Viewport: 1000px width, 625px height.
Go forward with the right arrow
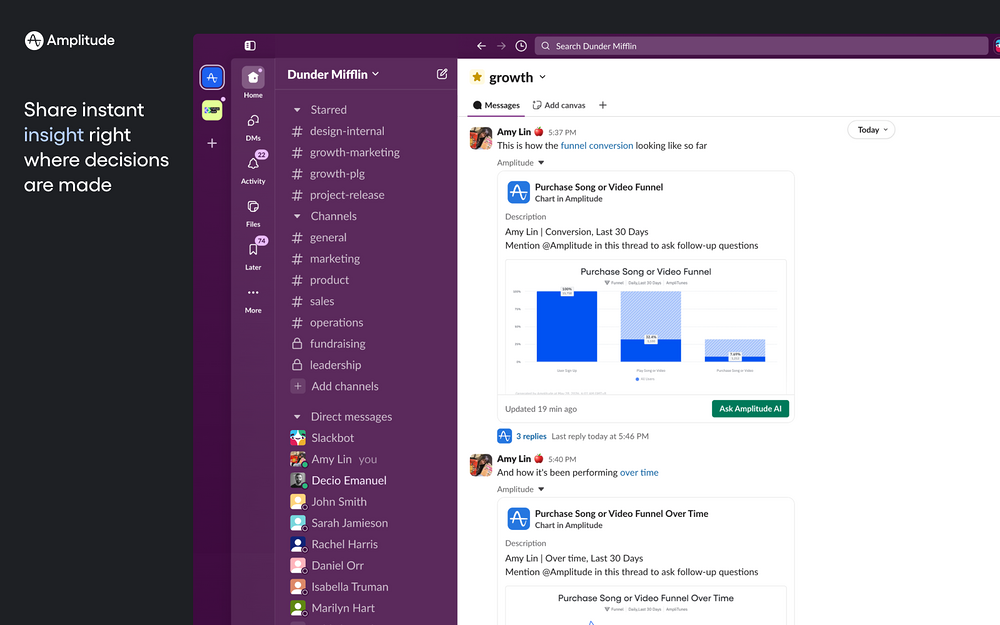pos(501,46)
